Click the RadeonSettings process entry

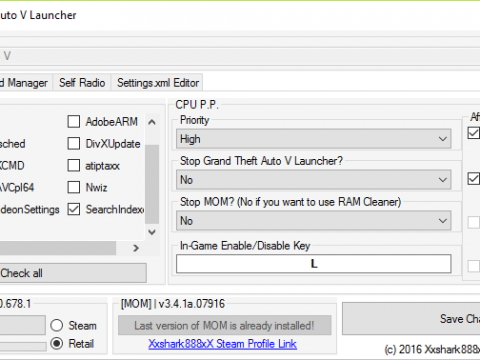pyautogui.click(x=30, y=210)
